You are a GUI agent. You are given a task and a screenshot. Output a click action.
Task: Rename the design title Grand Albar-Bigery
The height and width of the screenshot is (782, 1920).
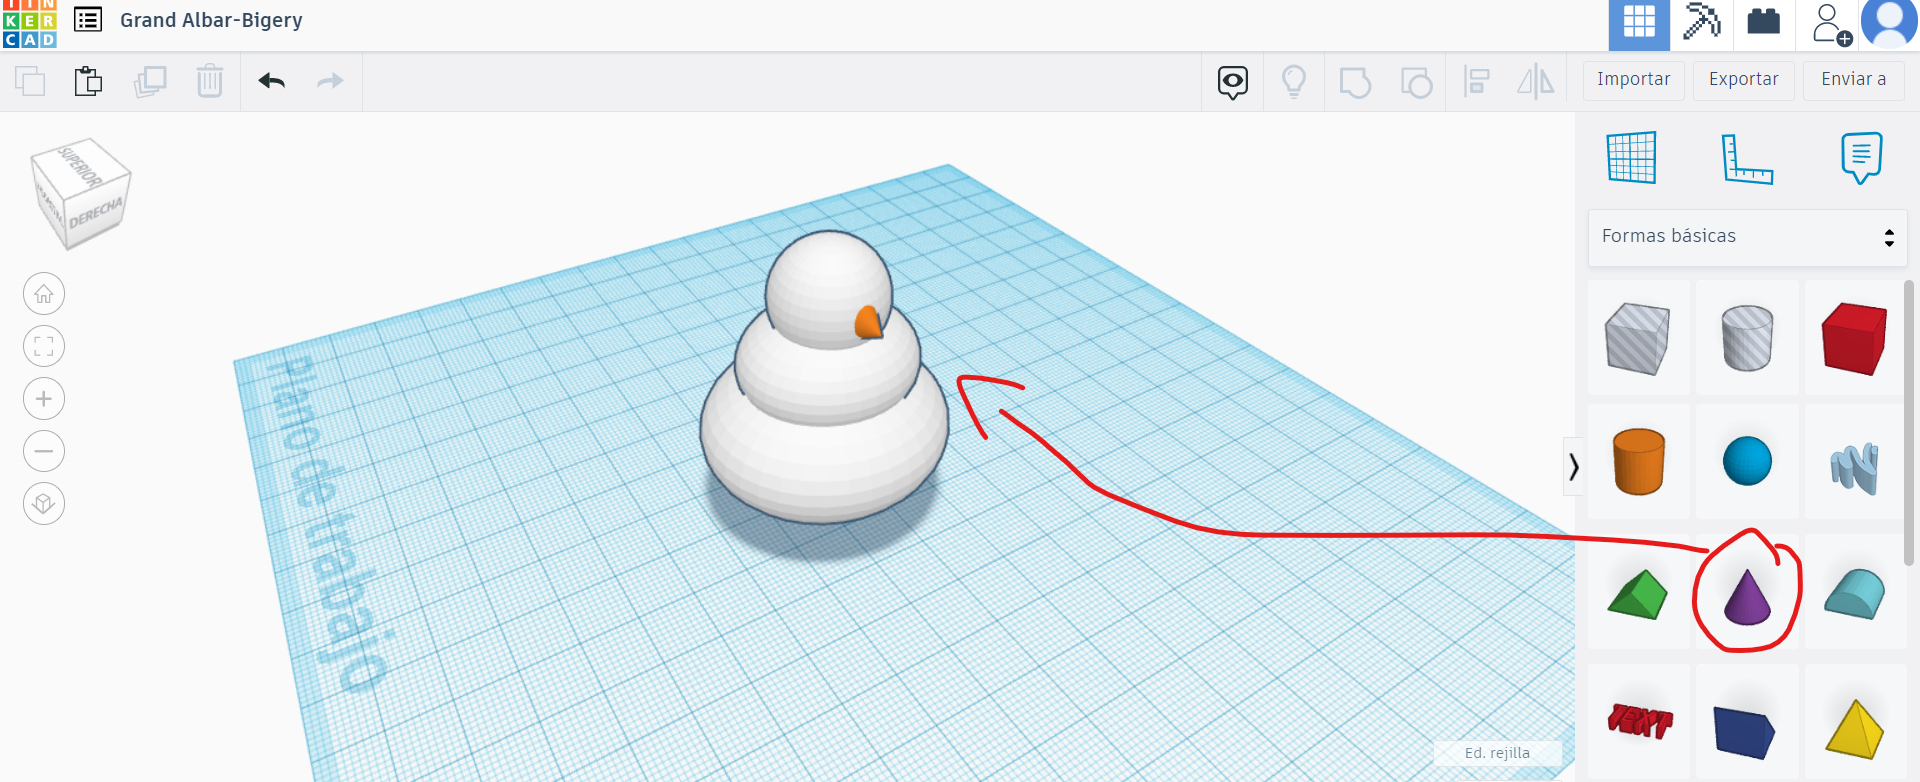211,20
